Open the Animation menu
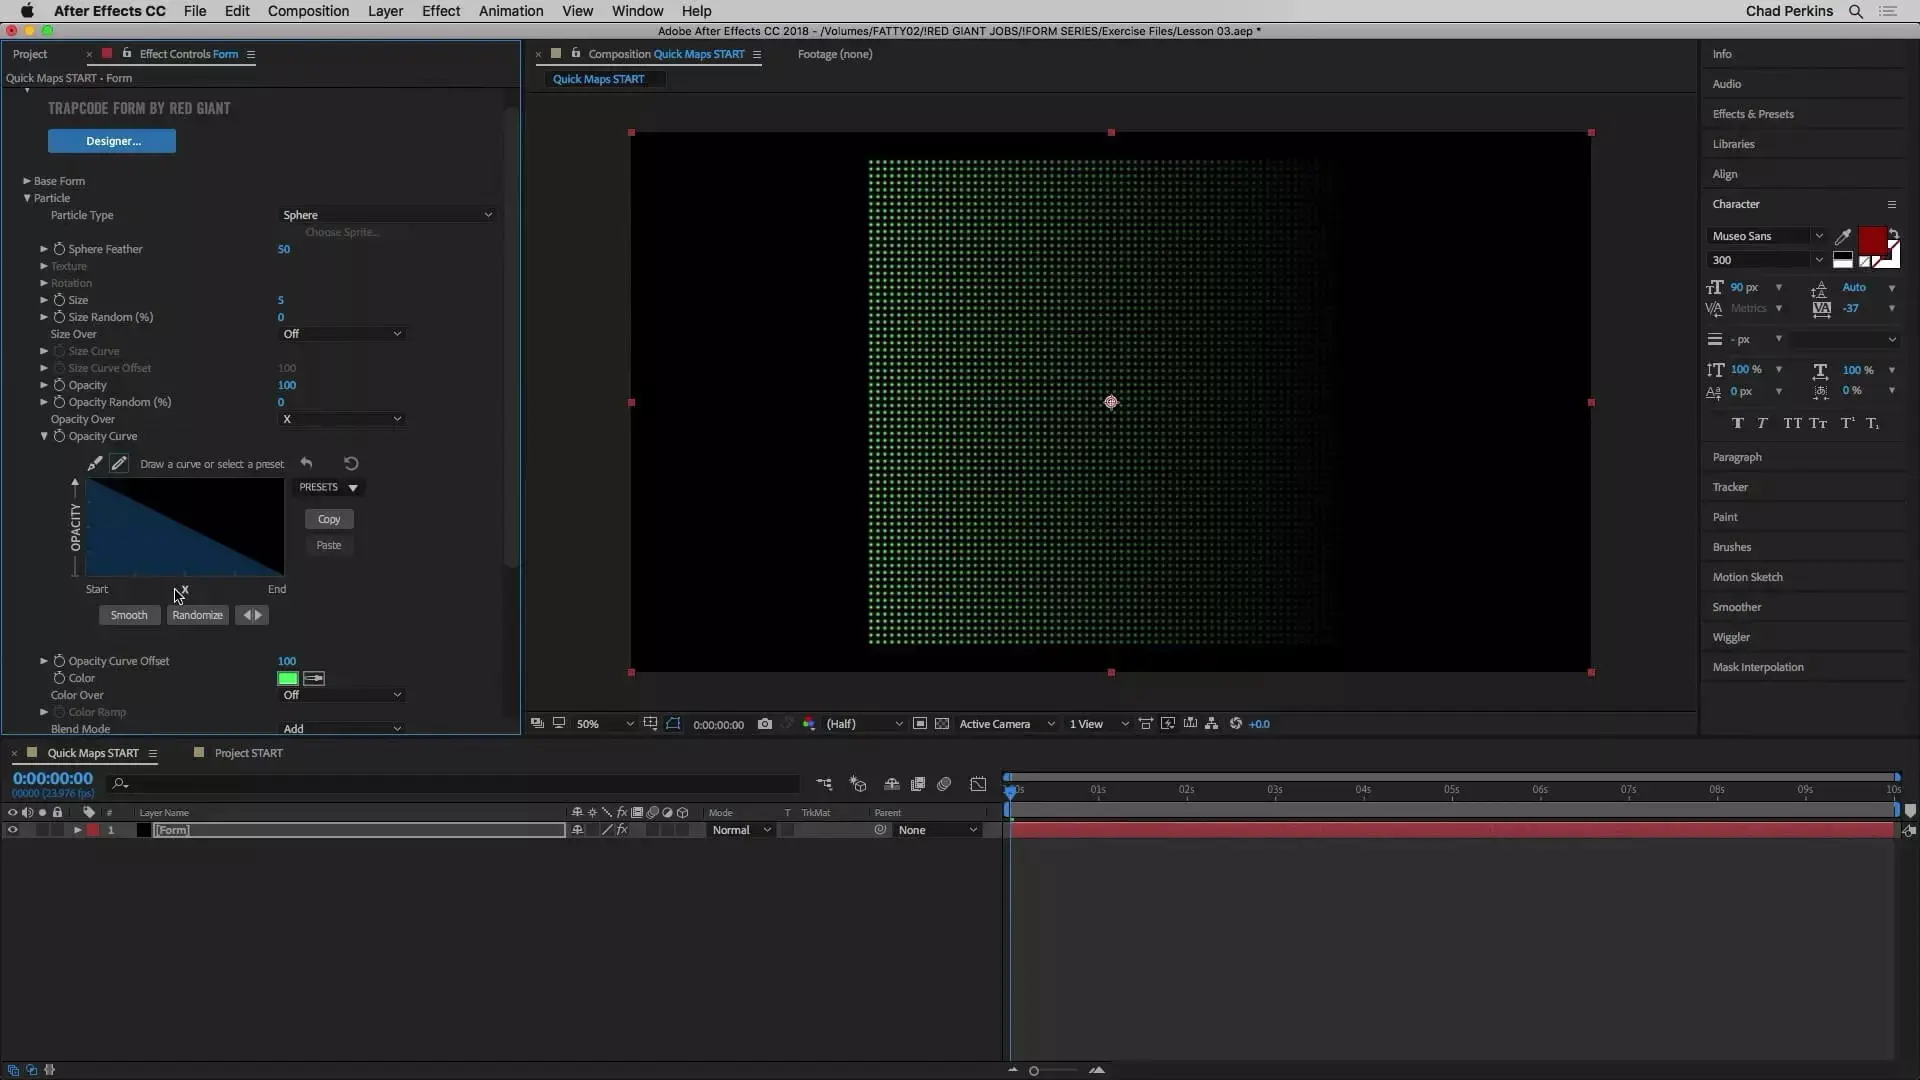The width and height of the screenshot is (1920, 1080). coord(511,11)
